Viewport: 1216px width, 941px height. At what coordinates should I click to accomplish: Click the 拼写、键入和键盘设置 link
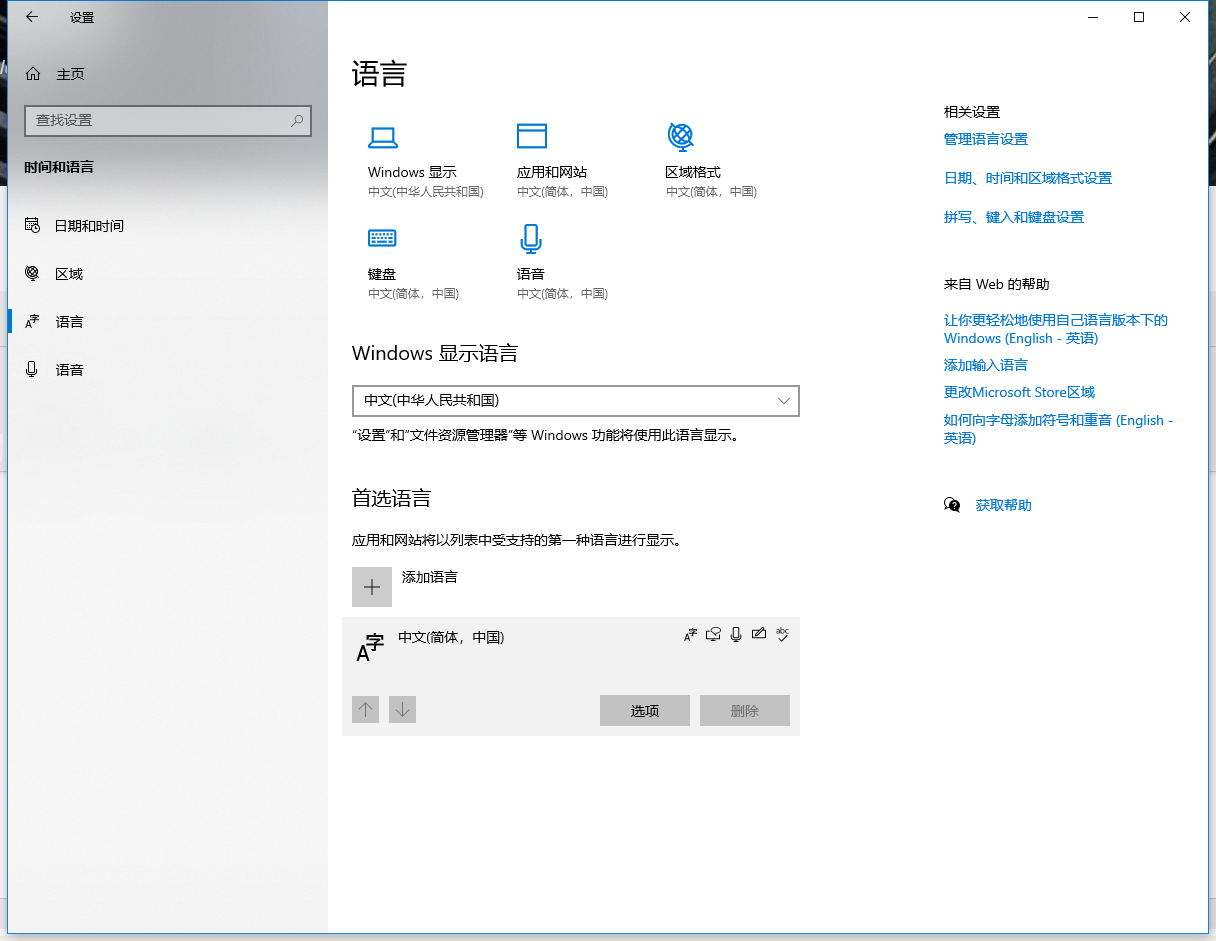point(1013,217)
